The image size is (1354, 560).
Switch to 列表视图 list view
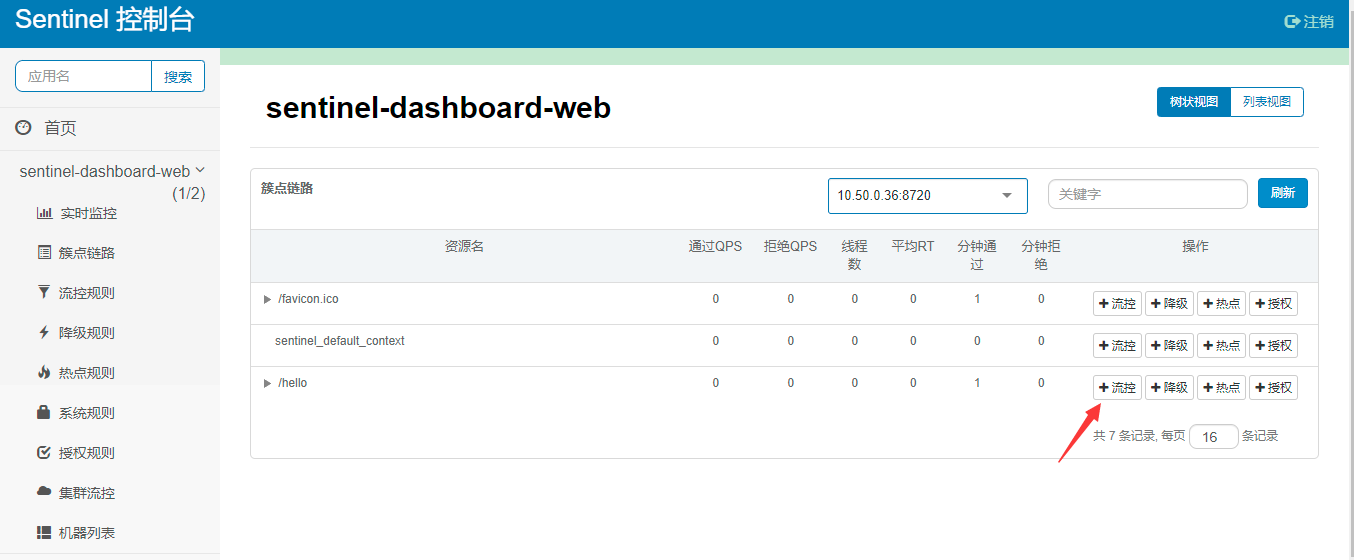(1267, 102)
